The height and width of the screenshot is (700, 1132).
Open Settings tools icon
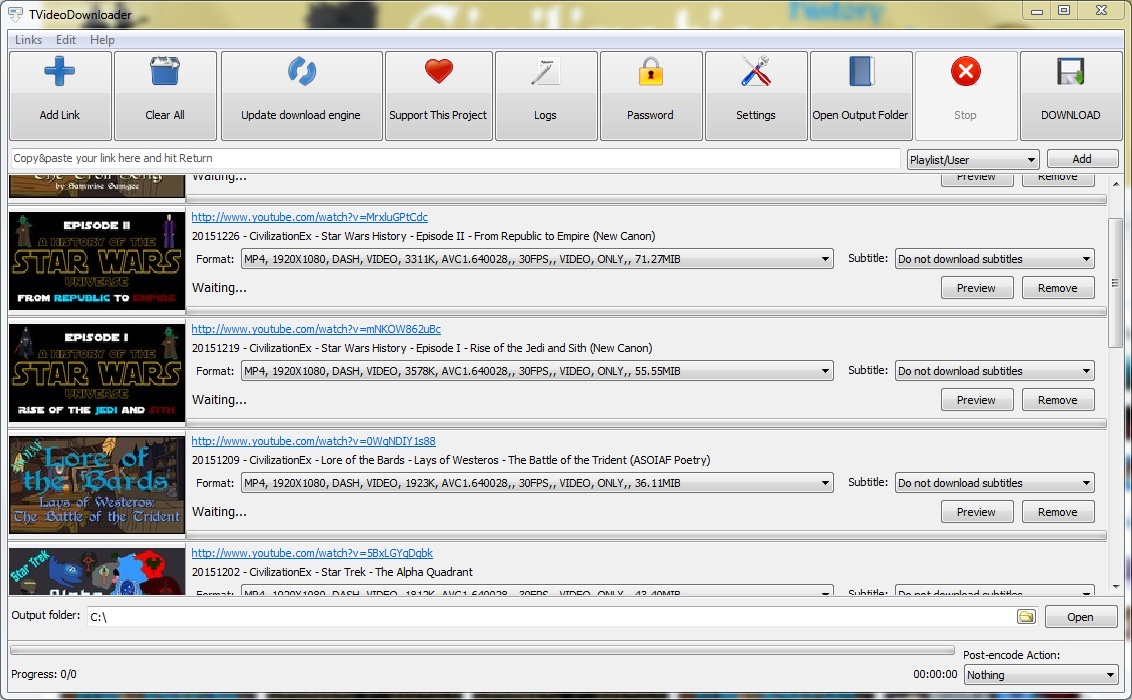pos(756,71)
